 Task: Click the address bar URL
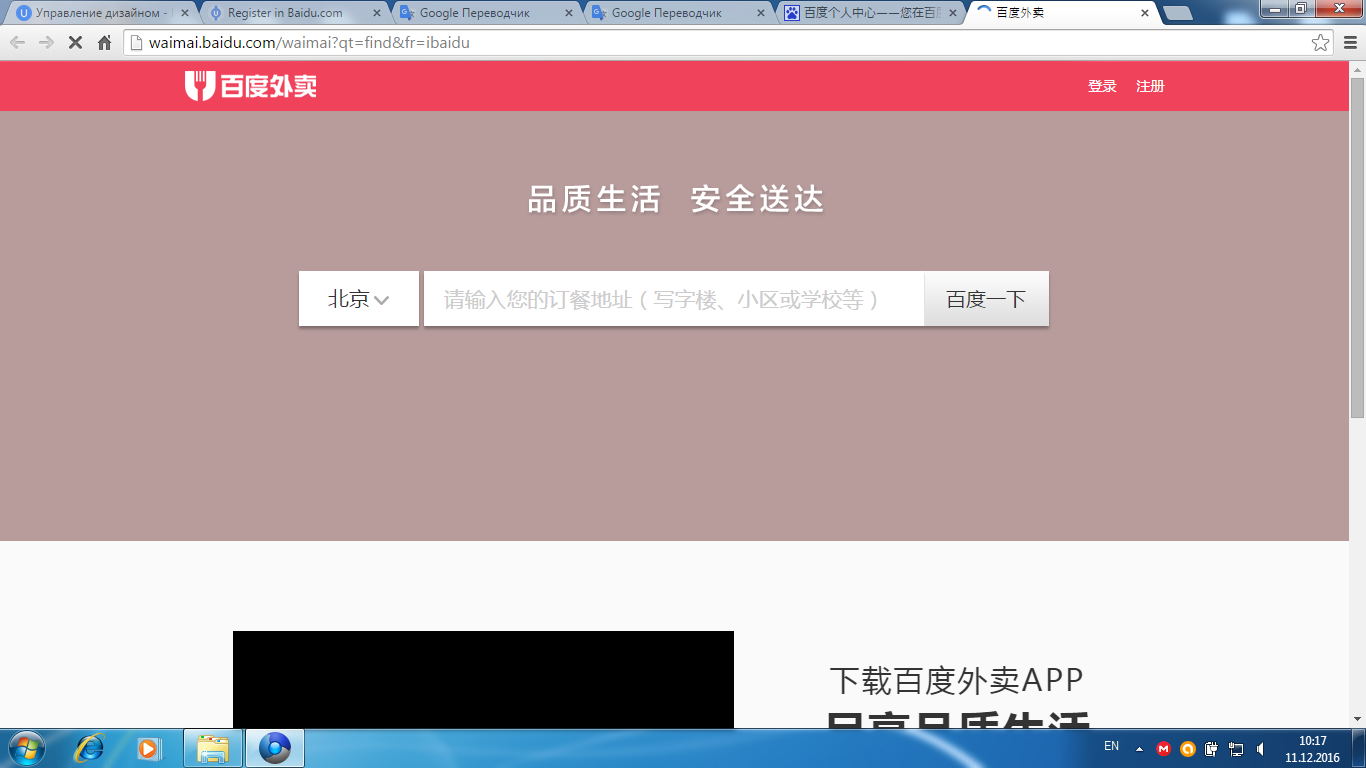309,43
